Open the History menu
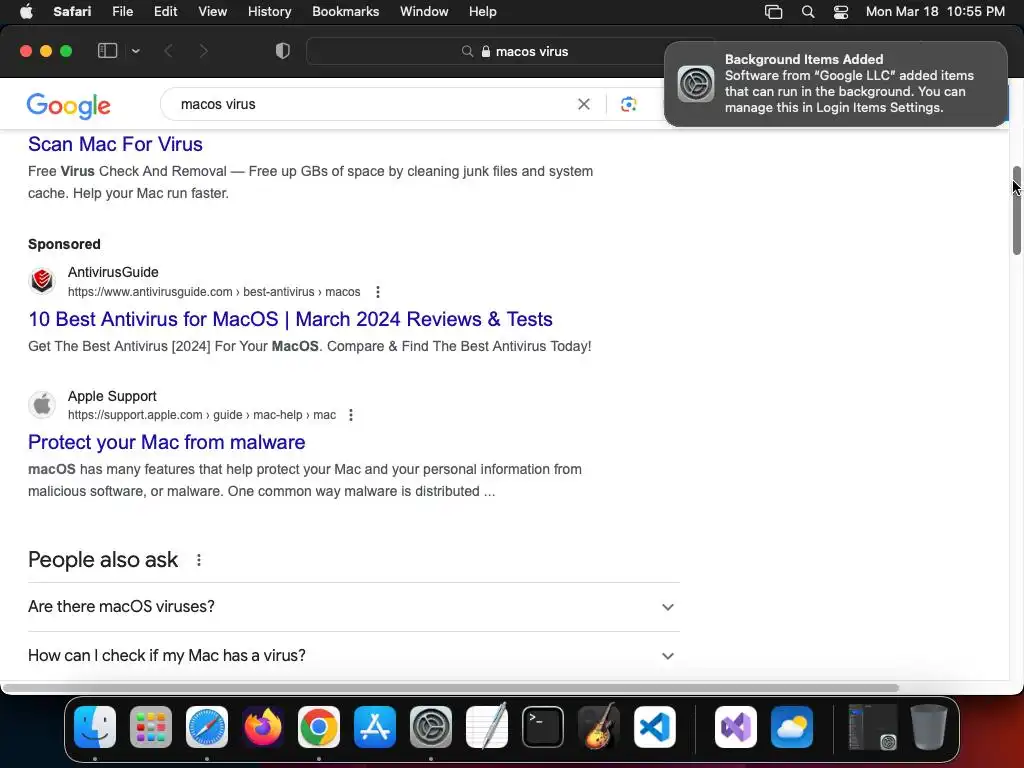The height and width of the screenshot is (768, 1024). tap(269, 12)
